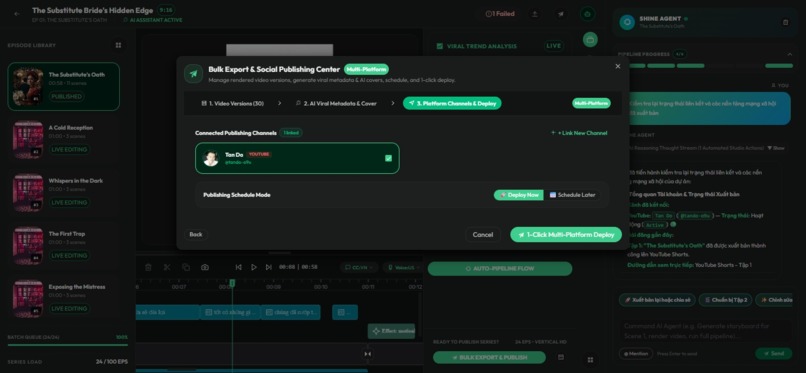
Task: Select Deploy Now schedule mode
Action: tap(519, 195)
